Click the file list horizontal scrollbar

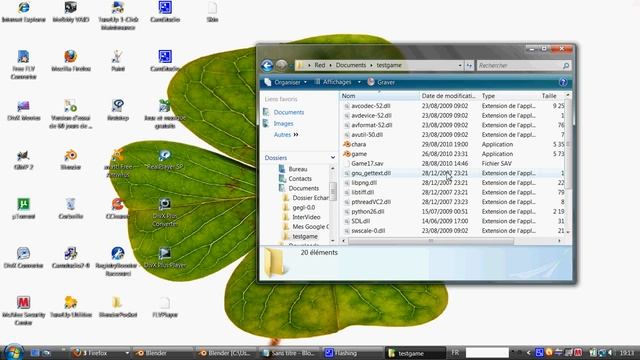[431, 241]
